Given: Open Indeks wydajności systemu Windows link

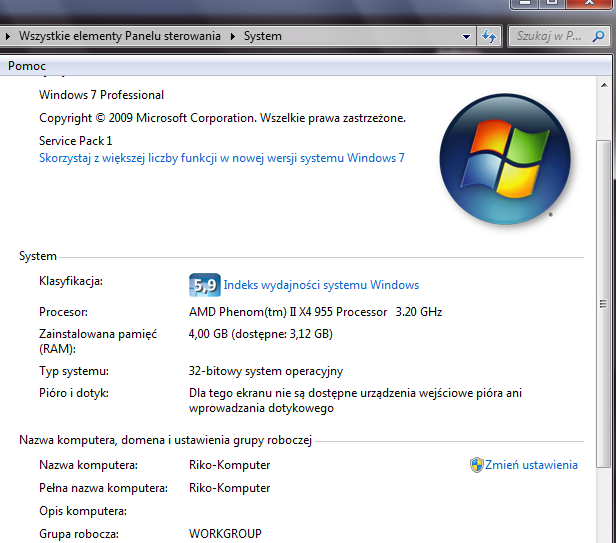Looking at the screenshot, I should [321, 285].
